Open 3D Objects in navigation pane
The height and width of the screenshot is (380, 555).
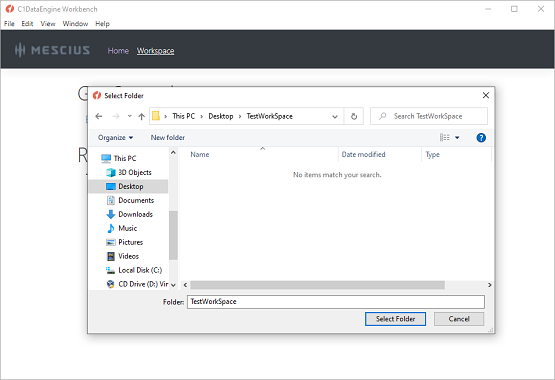(x=135, y=172)
